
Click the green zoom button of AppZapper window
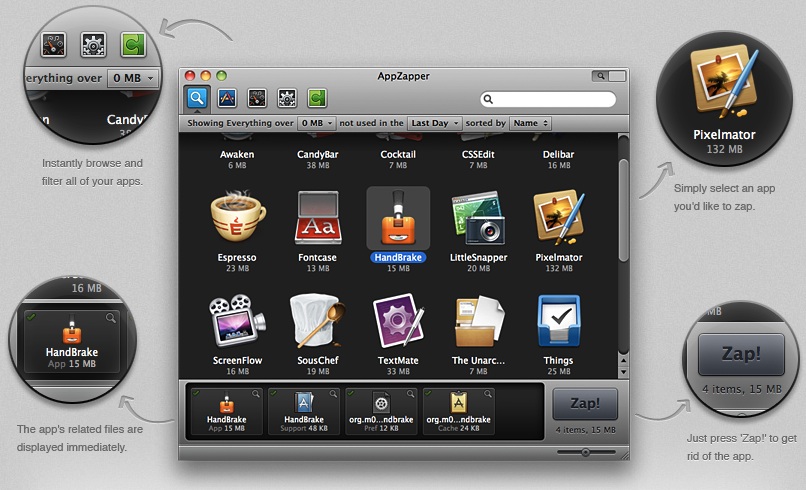[x=222, y=76]
